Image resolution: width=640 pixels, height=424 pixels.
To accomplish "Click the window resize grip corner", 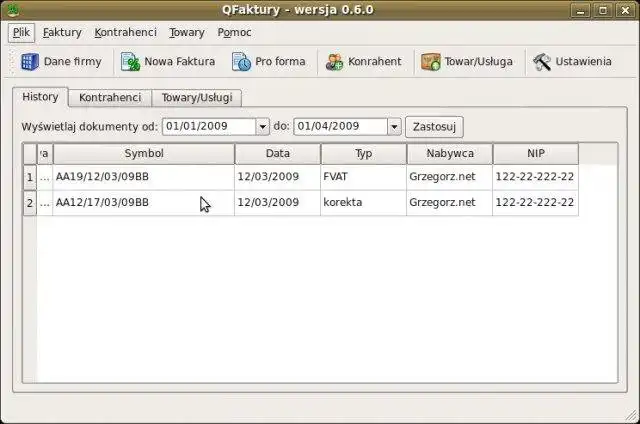I will click(631, 415).
